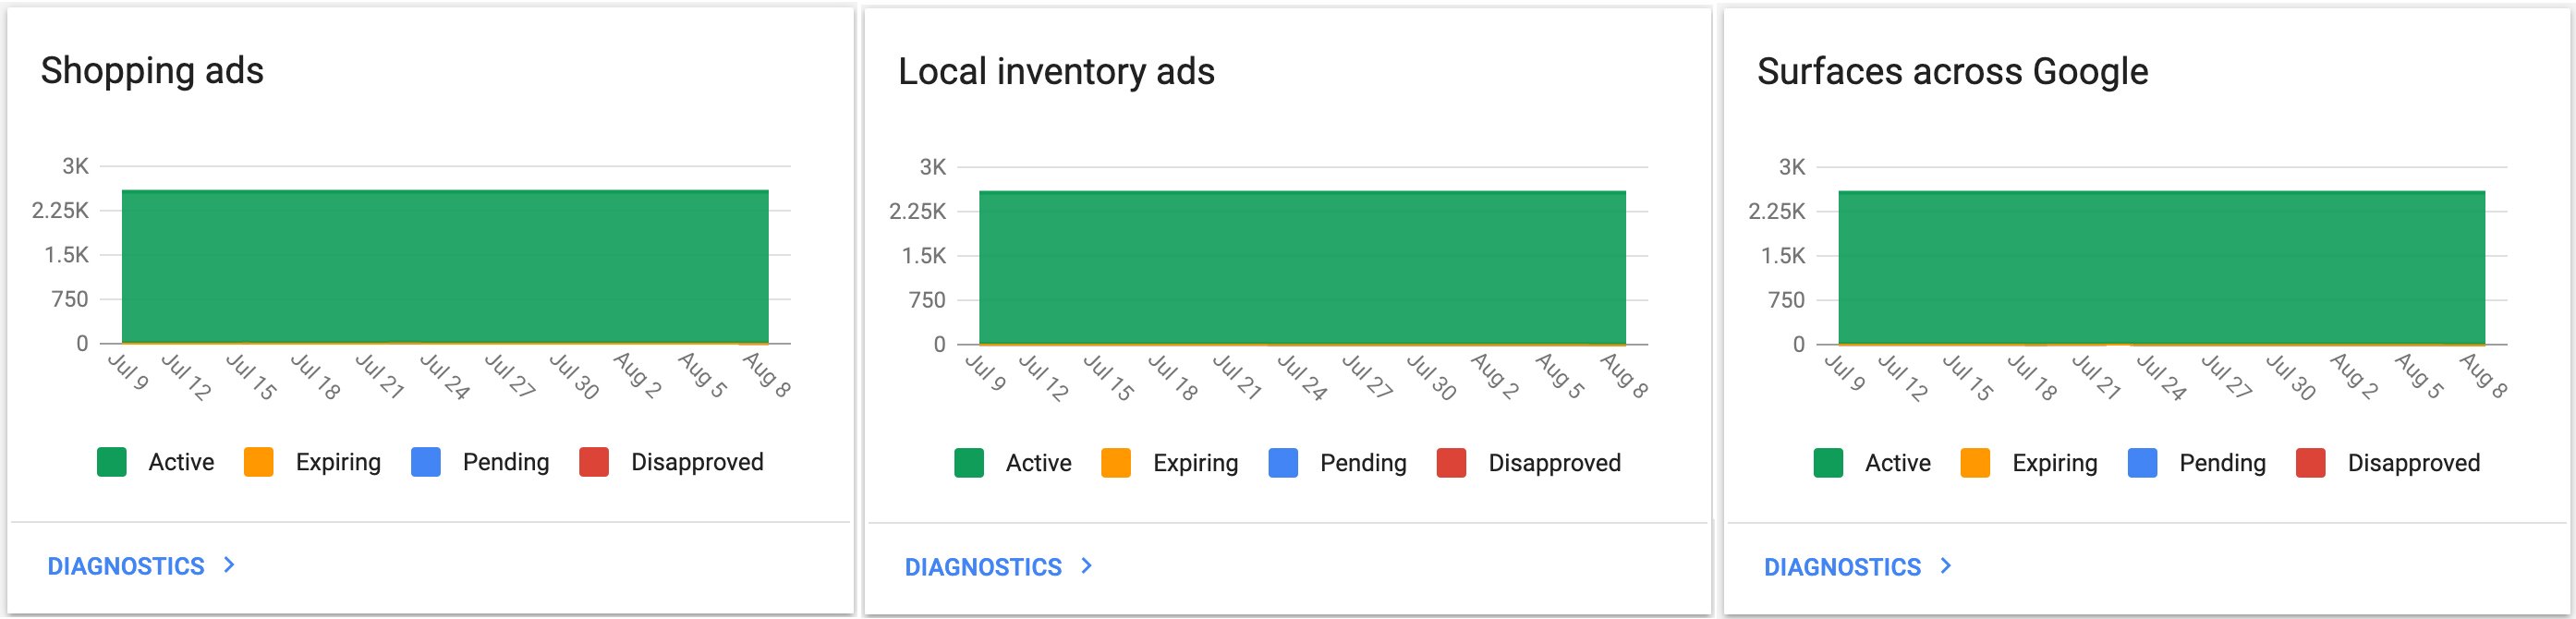Toggle green Active swatch in Shopping ads legend
This screenshot has height=619, width=2576.
click(112, 462)
